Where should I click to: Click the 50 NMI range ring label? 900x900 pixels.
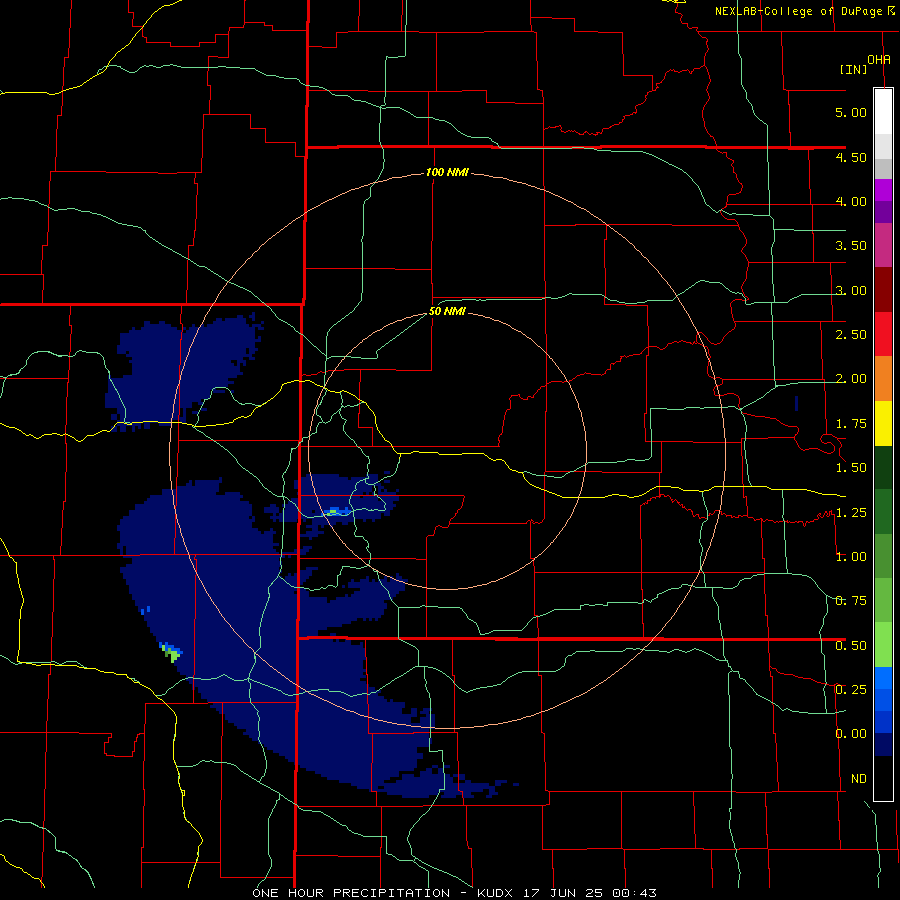click(447, 312)
